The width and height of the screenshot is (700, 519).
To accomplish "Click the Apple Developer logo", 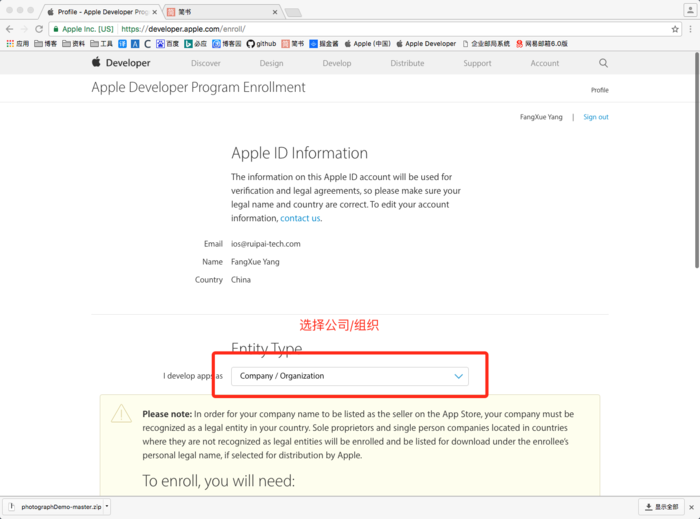I will click(x=121, y=62).
